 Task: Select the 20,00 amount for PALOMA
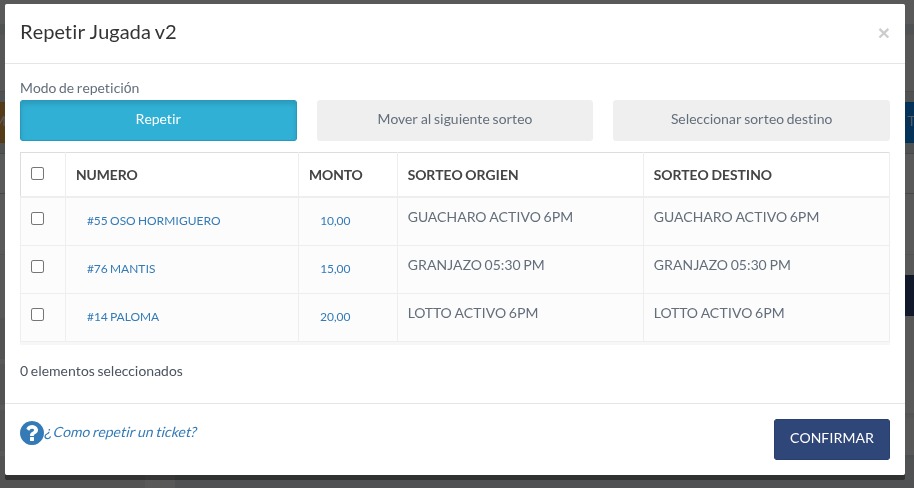[335, 317]
